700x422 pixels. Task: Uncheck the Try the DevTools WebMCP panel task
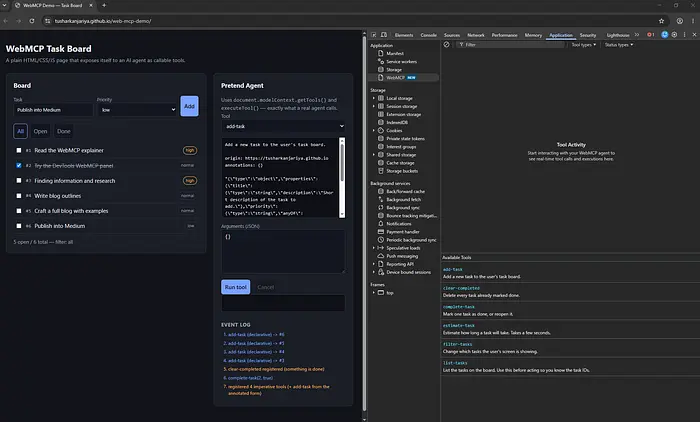pyautogui.click(x=19, y=165)
